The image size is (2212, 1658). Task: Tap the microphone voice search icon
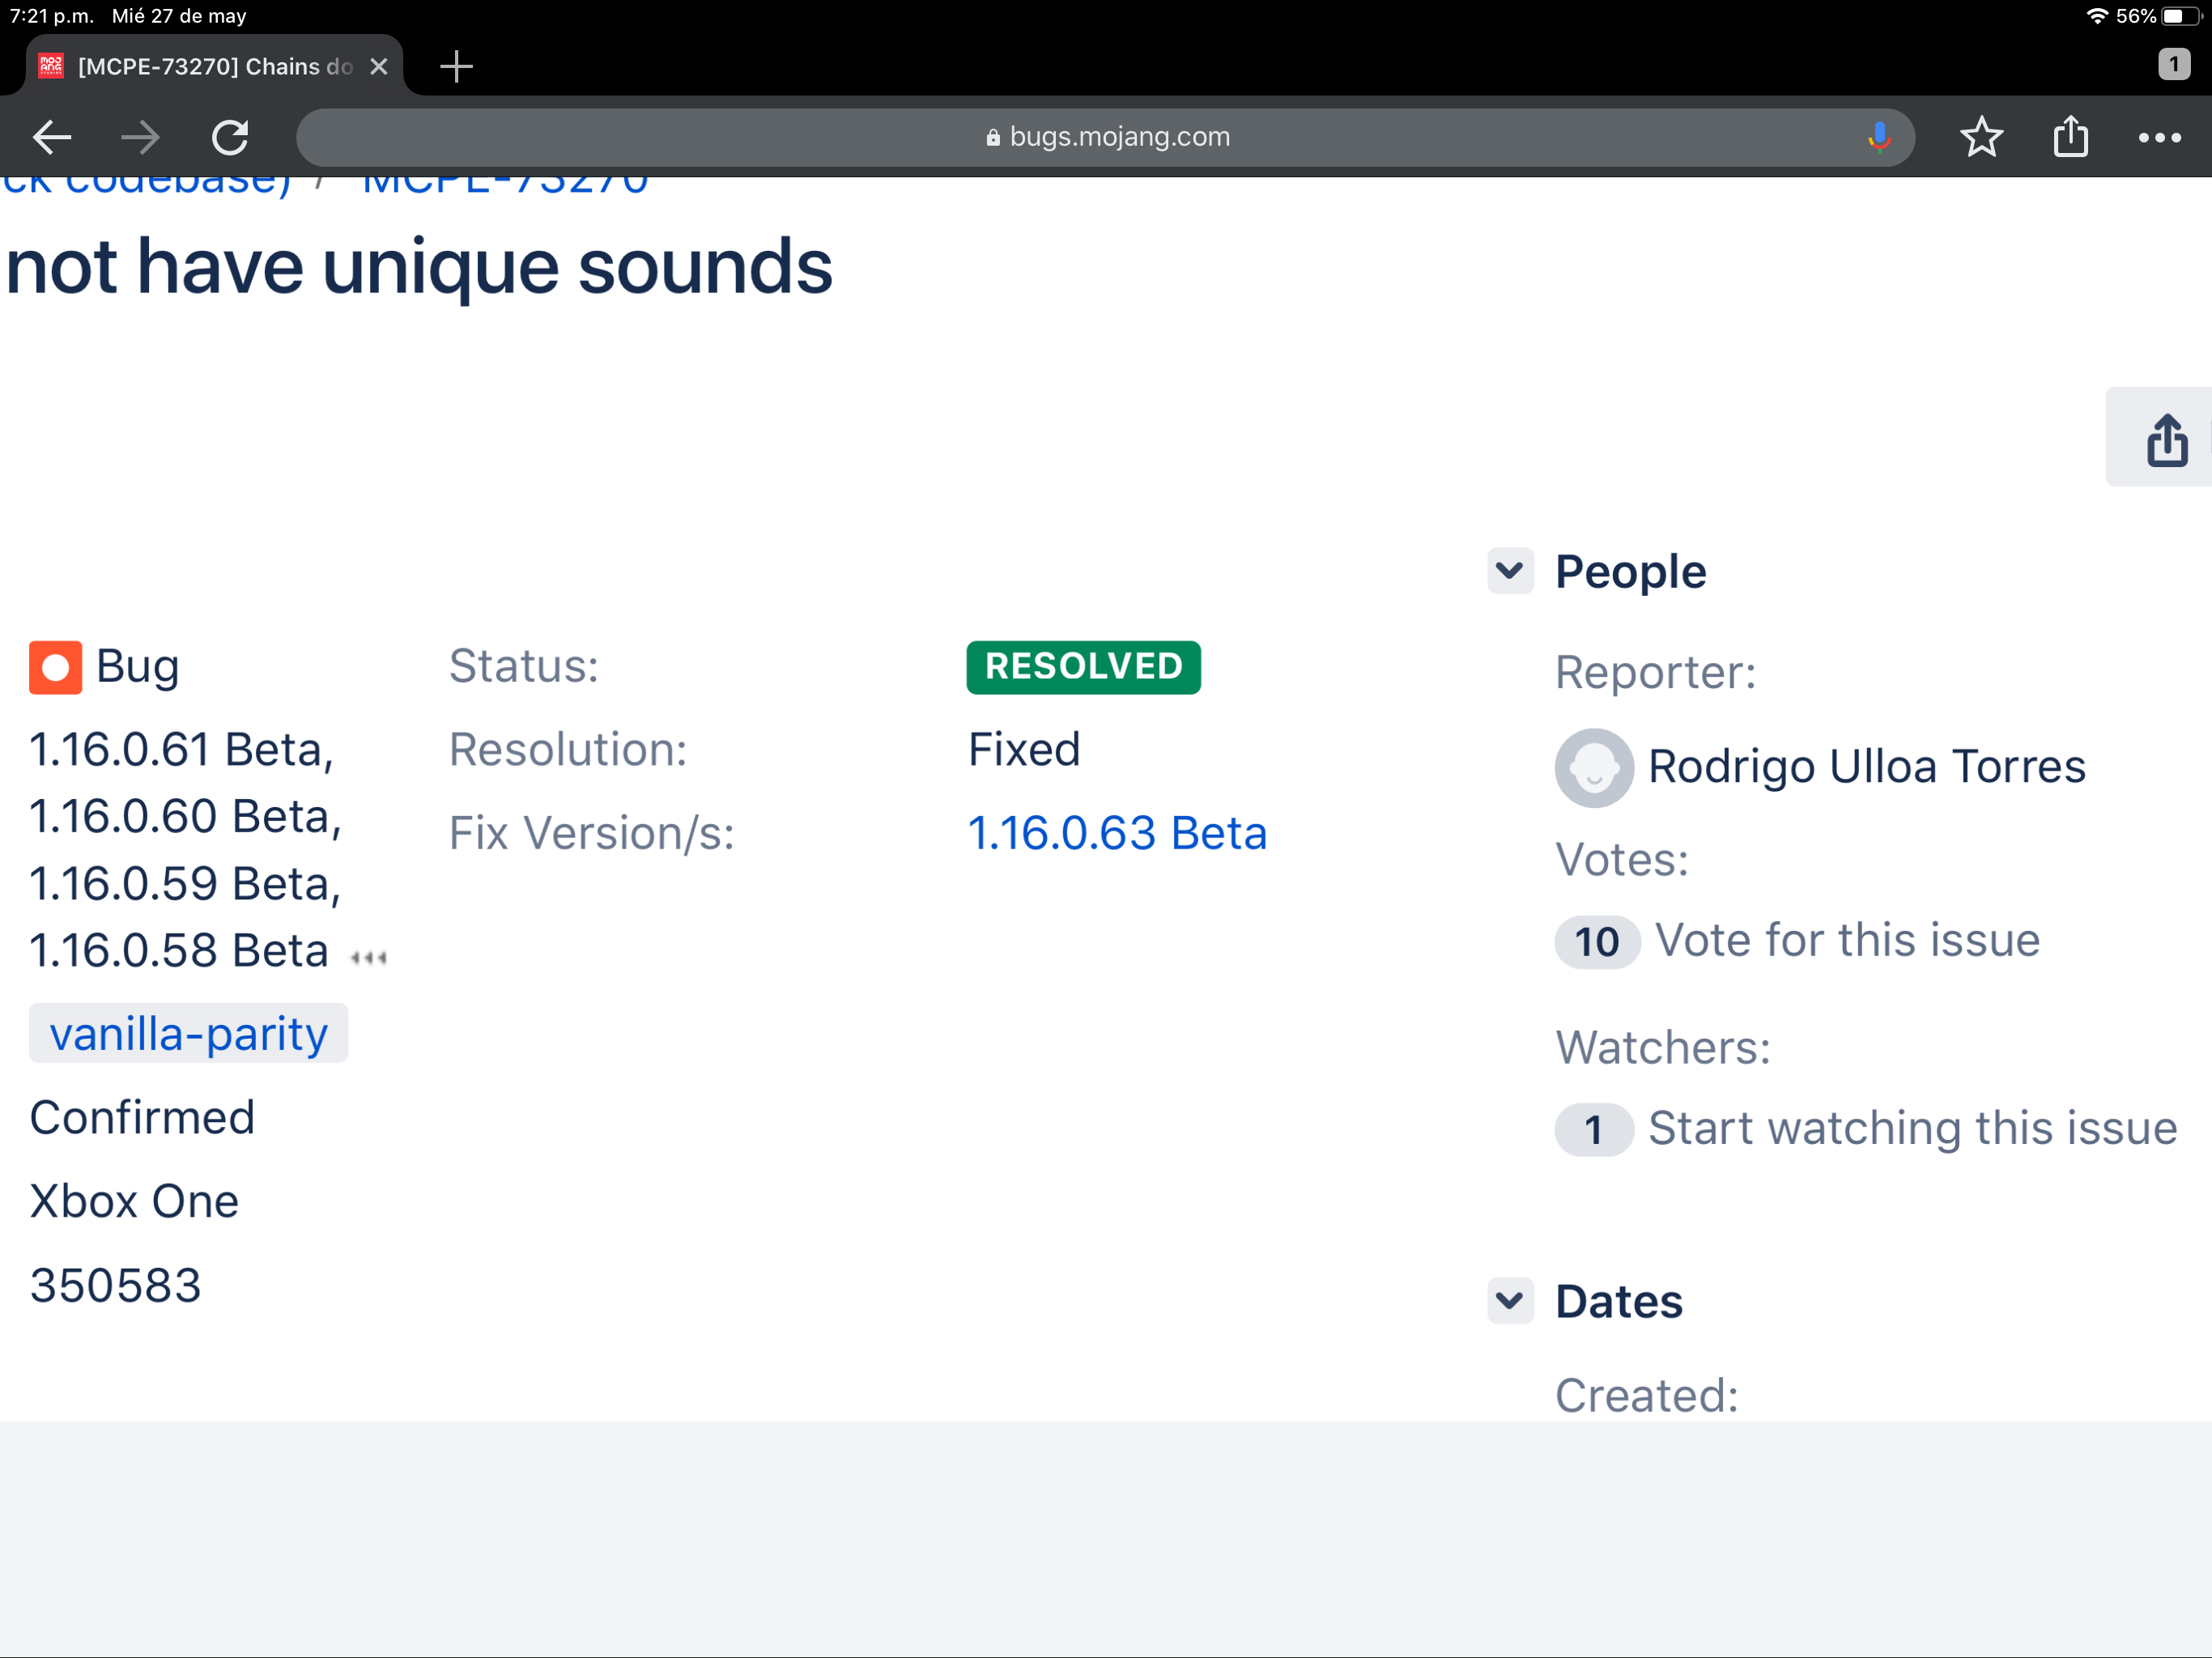pyautogui.click(x=1879, y=137)
